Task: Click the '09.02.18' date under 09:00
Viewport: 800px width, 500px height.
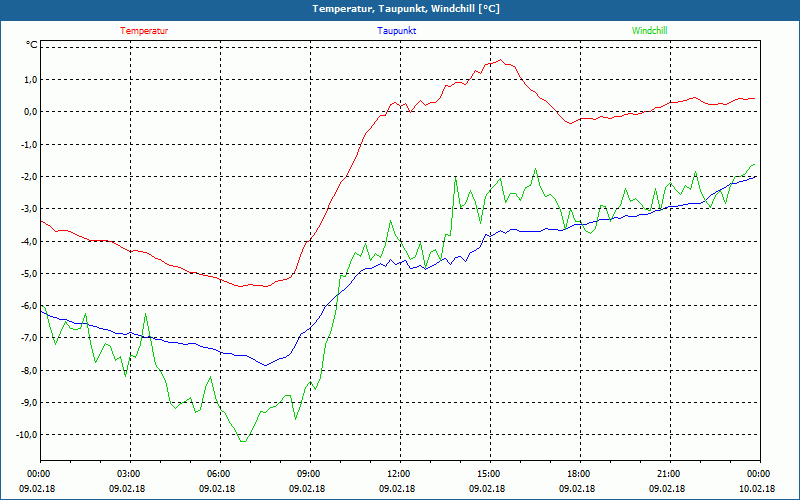Action: [307, 489]
